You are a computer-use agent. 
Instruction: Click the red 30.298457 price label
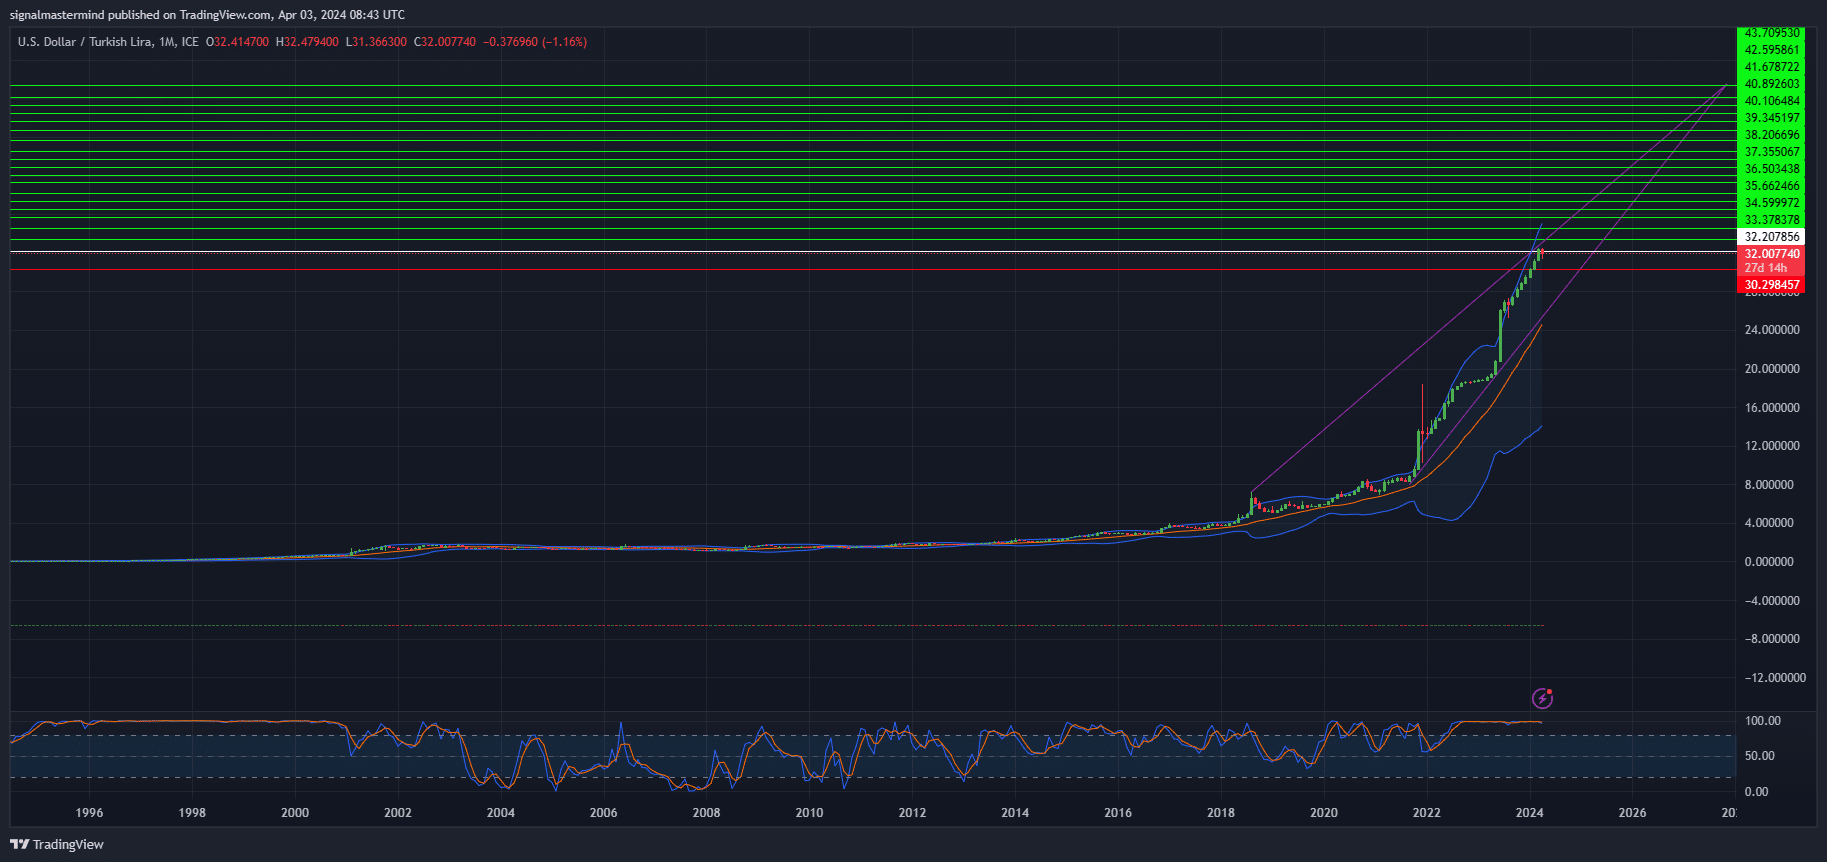[1772, 285]
